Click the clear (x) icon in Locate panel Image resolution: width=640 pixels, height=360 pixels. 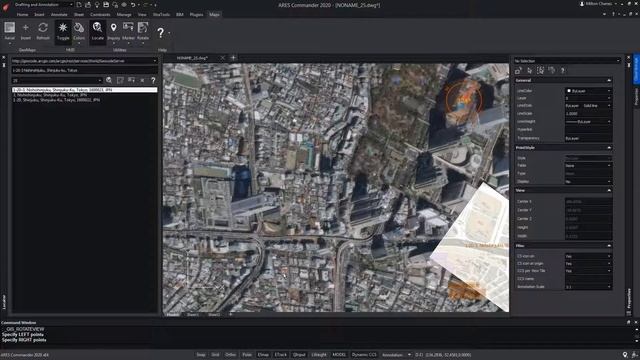pyautogui.click(x=142, y=80)
